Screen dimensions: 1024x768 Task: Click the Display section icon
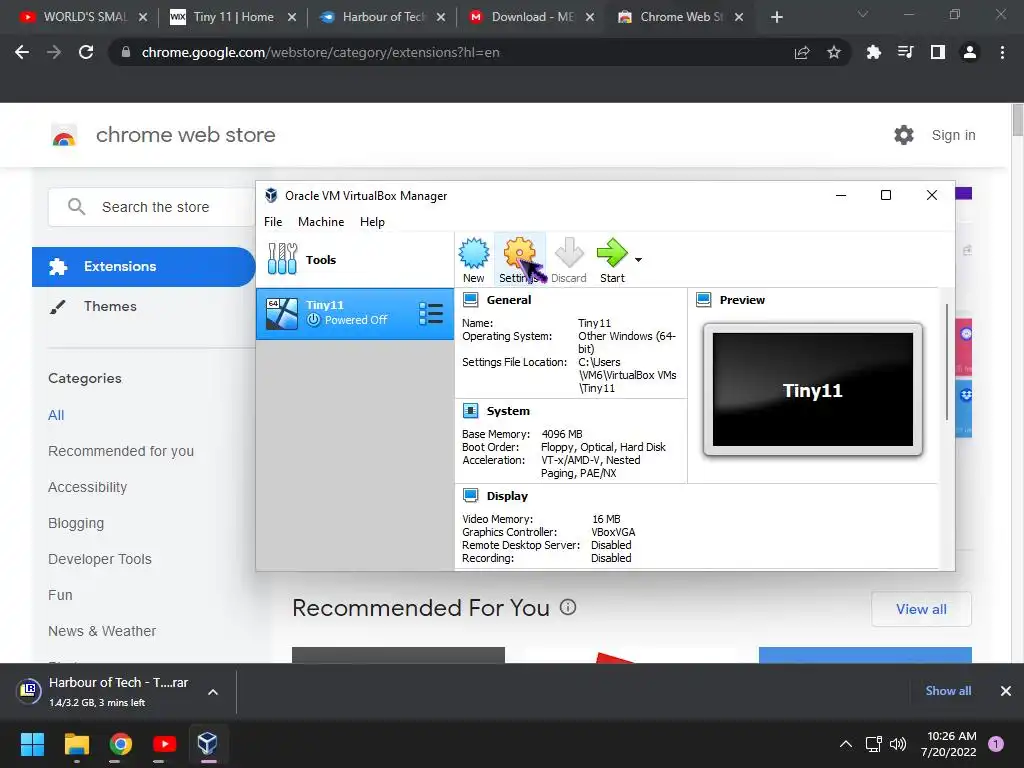[x=470, y=496]
